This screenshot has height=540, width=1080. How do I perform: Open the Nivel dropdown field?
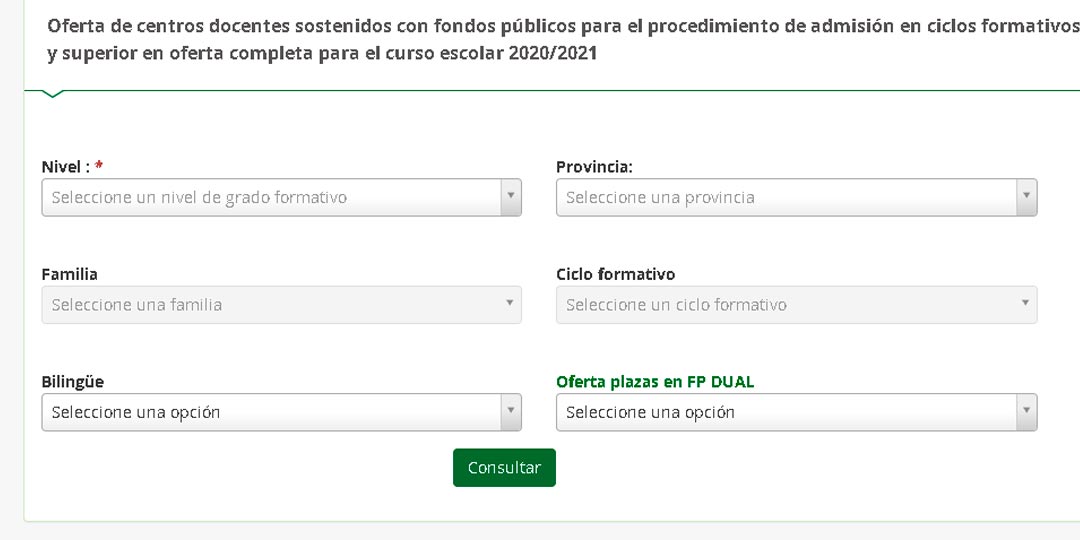(x=270, y=197)
